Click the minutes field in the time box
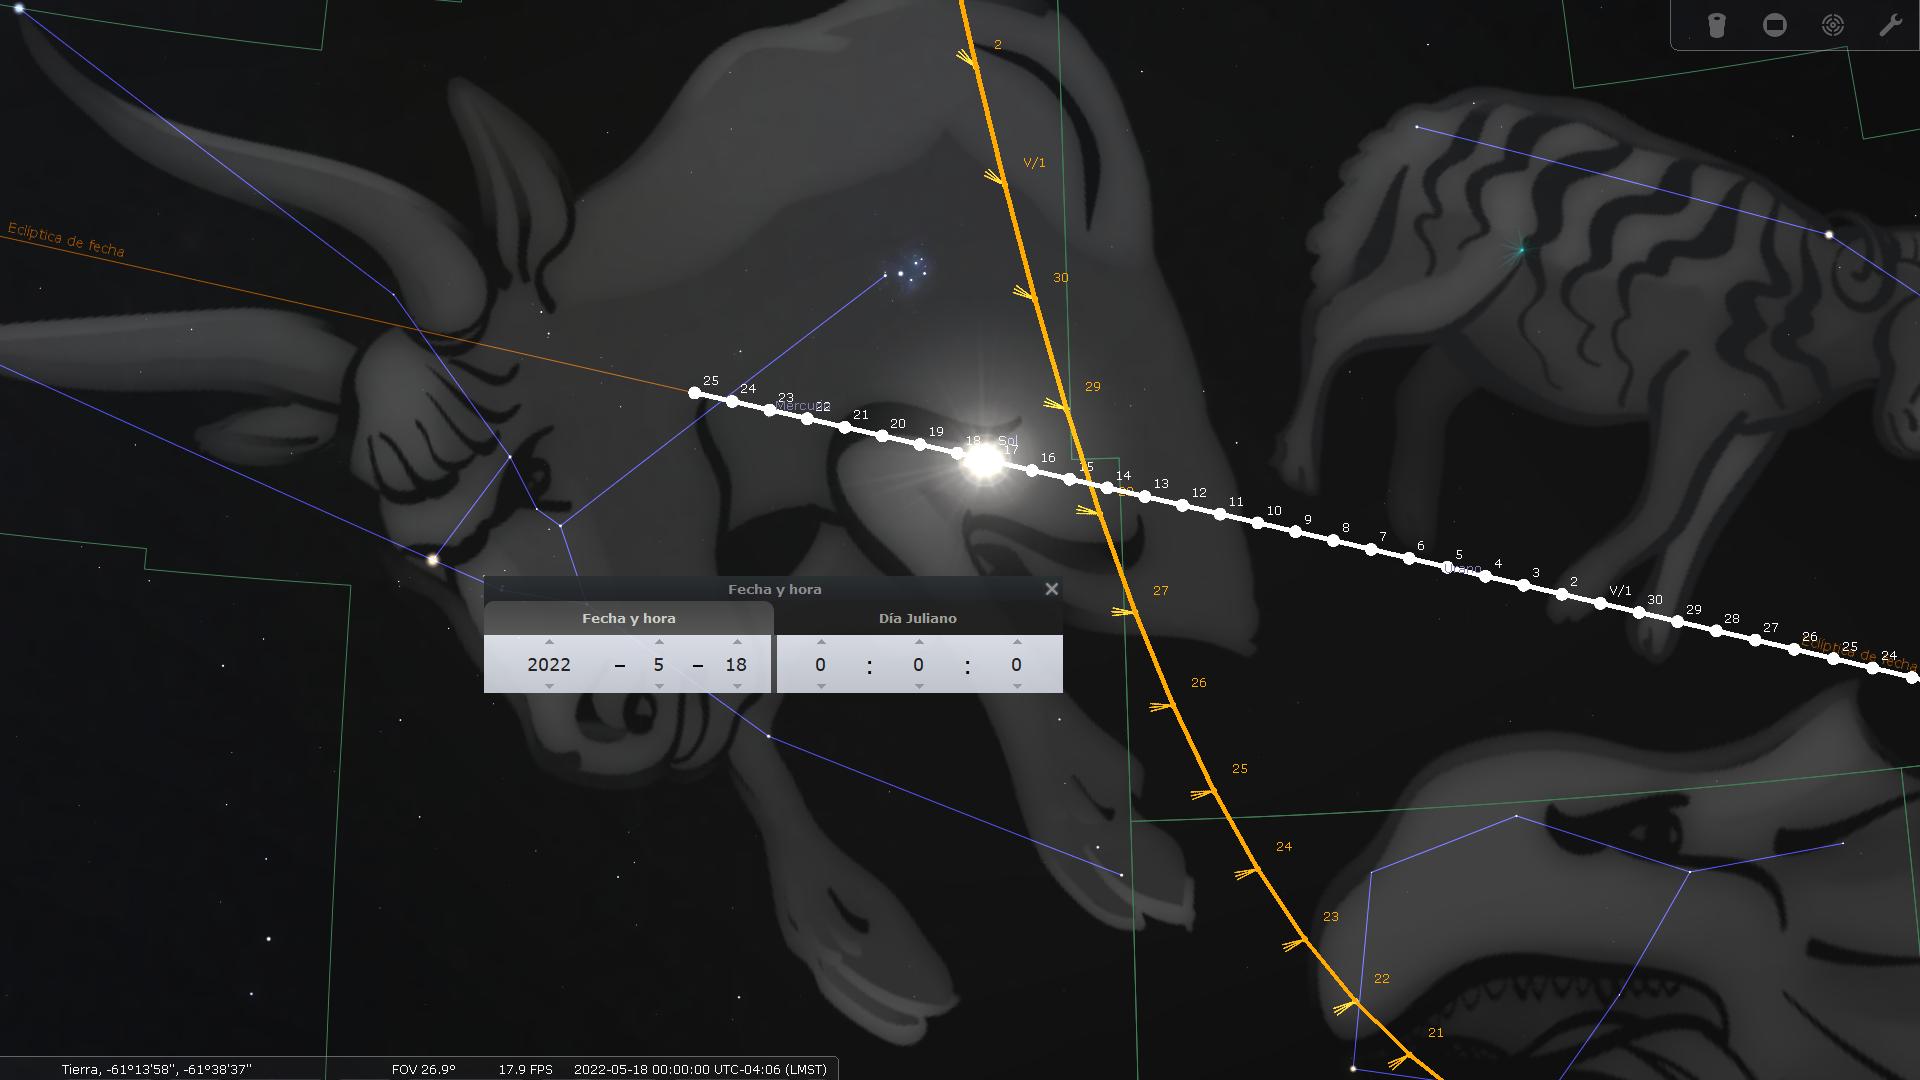This screenshot has width=1920, height=1080. 919,664
